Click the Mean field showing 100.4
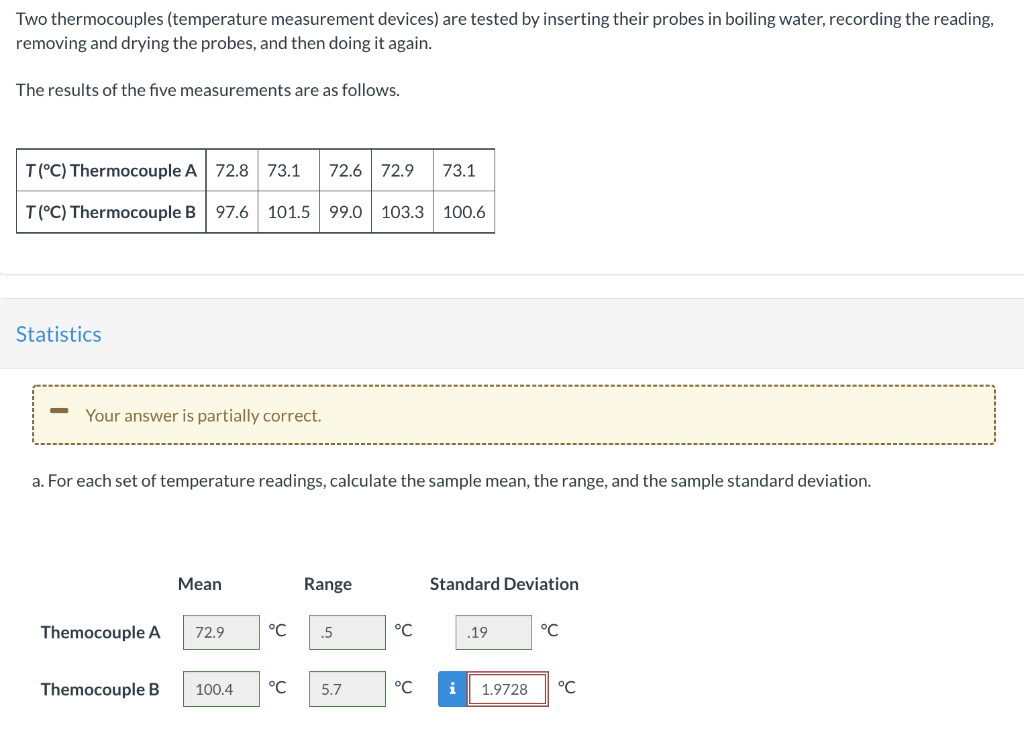This screenshot has height=733, width=1024. (221, 688)
